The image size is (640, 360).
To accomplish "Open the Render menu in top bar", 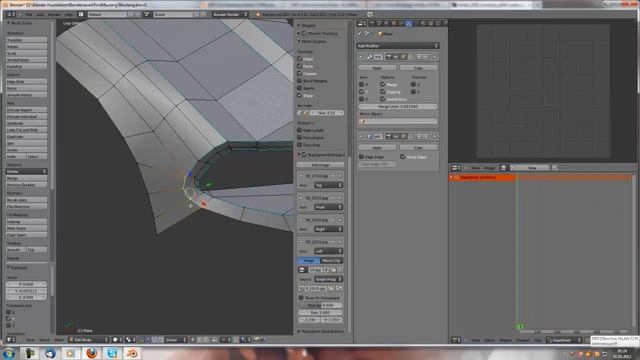I will tap(54, 14).
